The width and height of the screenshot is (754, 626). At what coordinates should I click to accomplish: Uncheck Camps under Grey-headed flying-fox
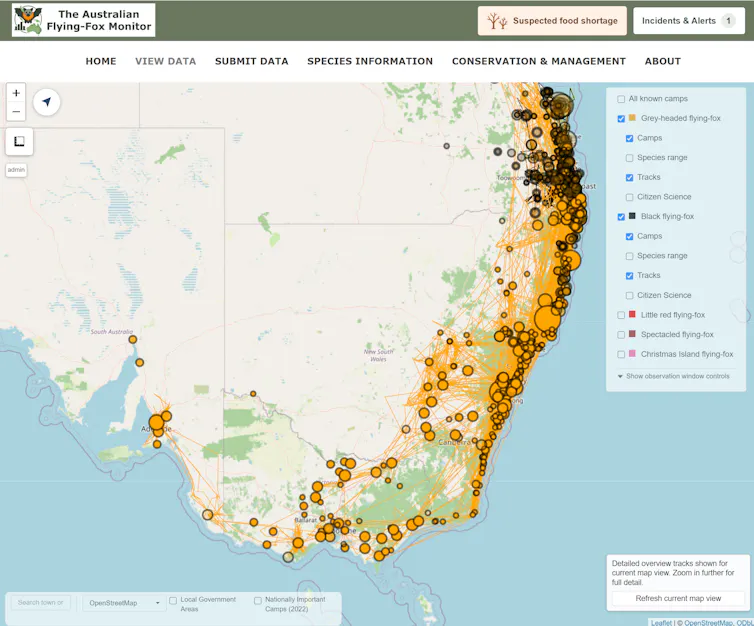coord(629,138)
